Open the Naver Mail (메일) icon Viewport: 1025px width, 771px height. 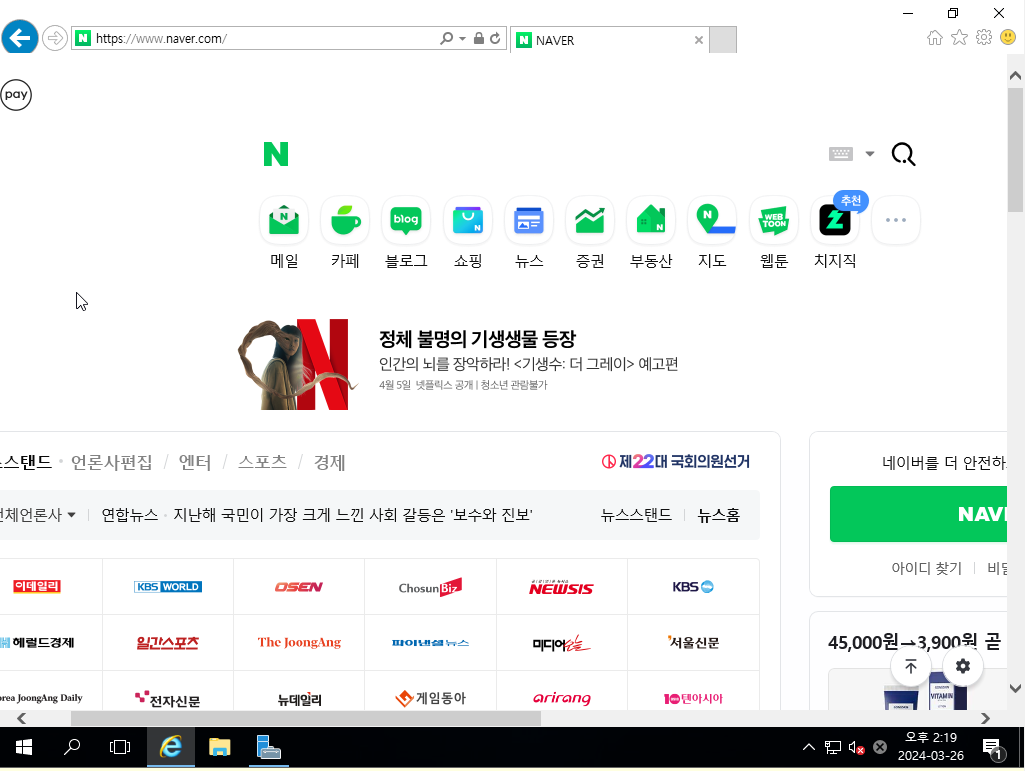point(284,220)
